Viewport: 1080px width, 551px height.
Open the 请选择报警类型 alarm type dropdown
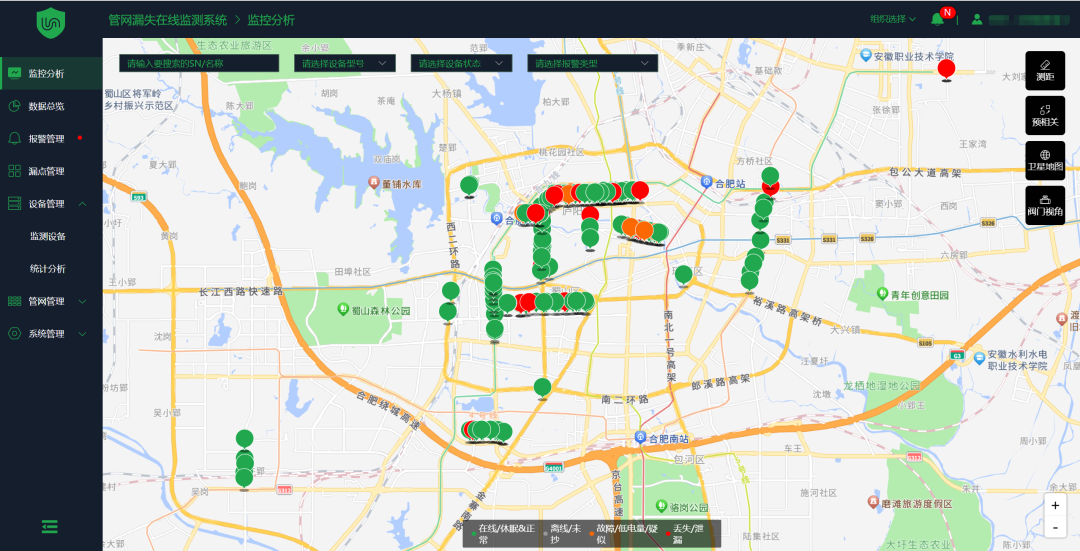click(x=592, y=63)
